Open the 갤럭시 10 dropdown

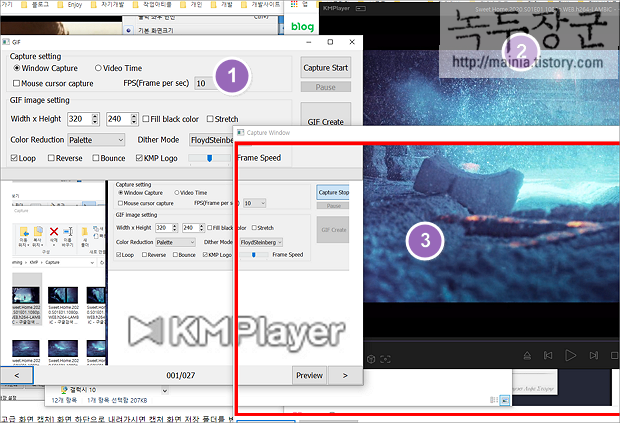[165, 391]
